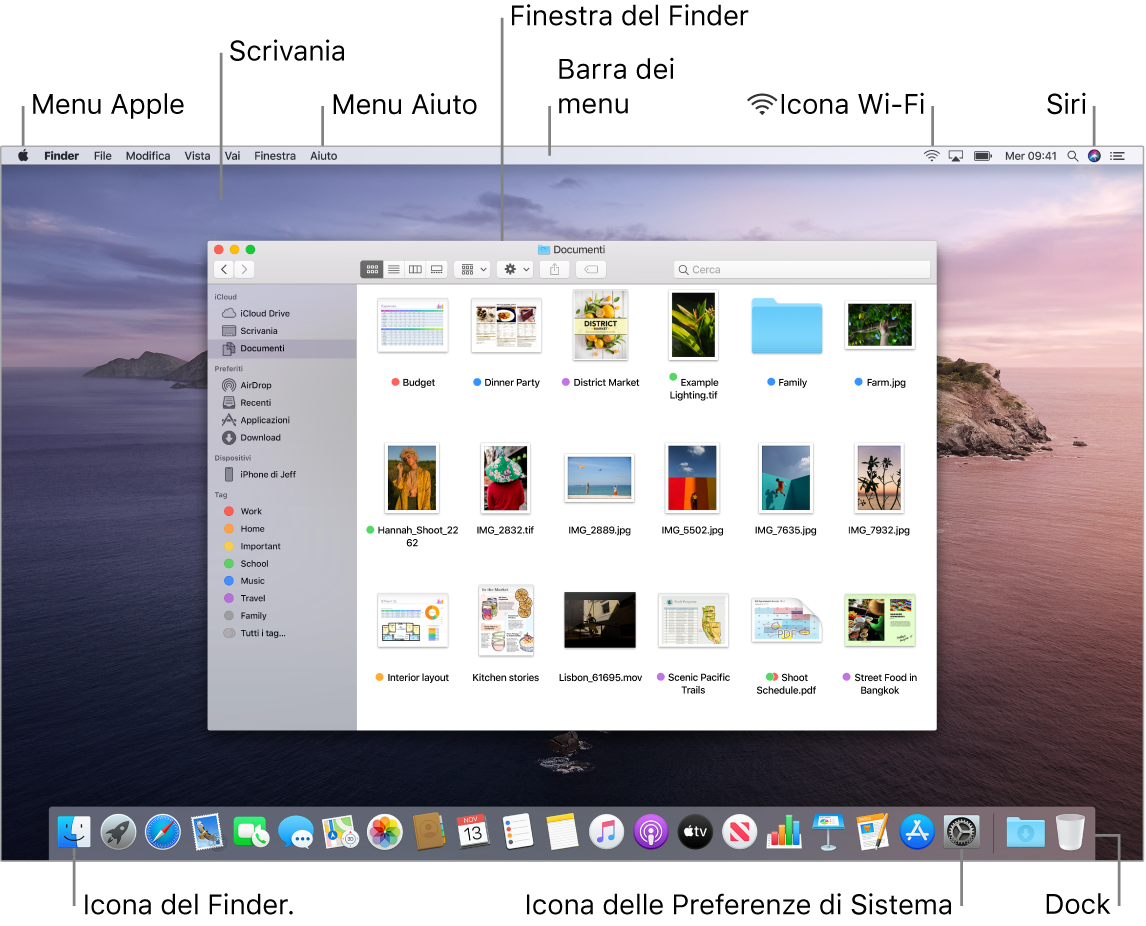Viewport: 1146px width, 926px height.
Task: Switch to column view in Finder
Action: point(415,268)
